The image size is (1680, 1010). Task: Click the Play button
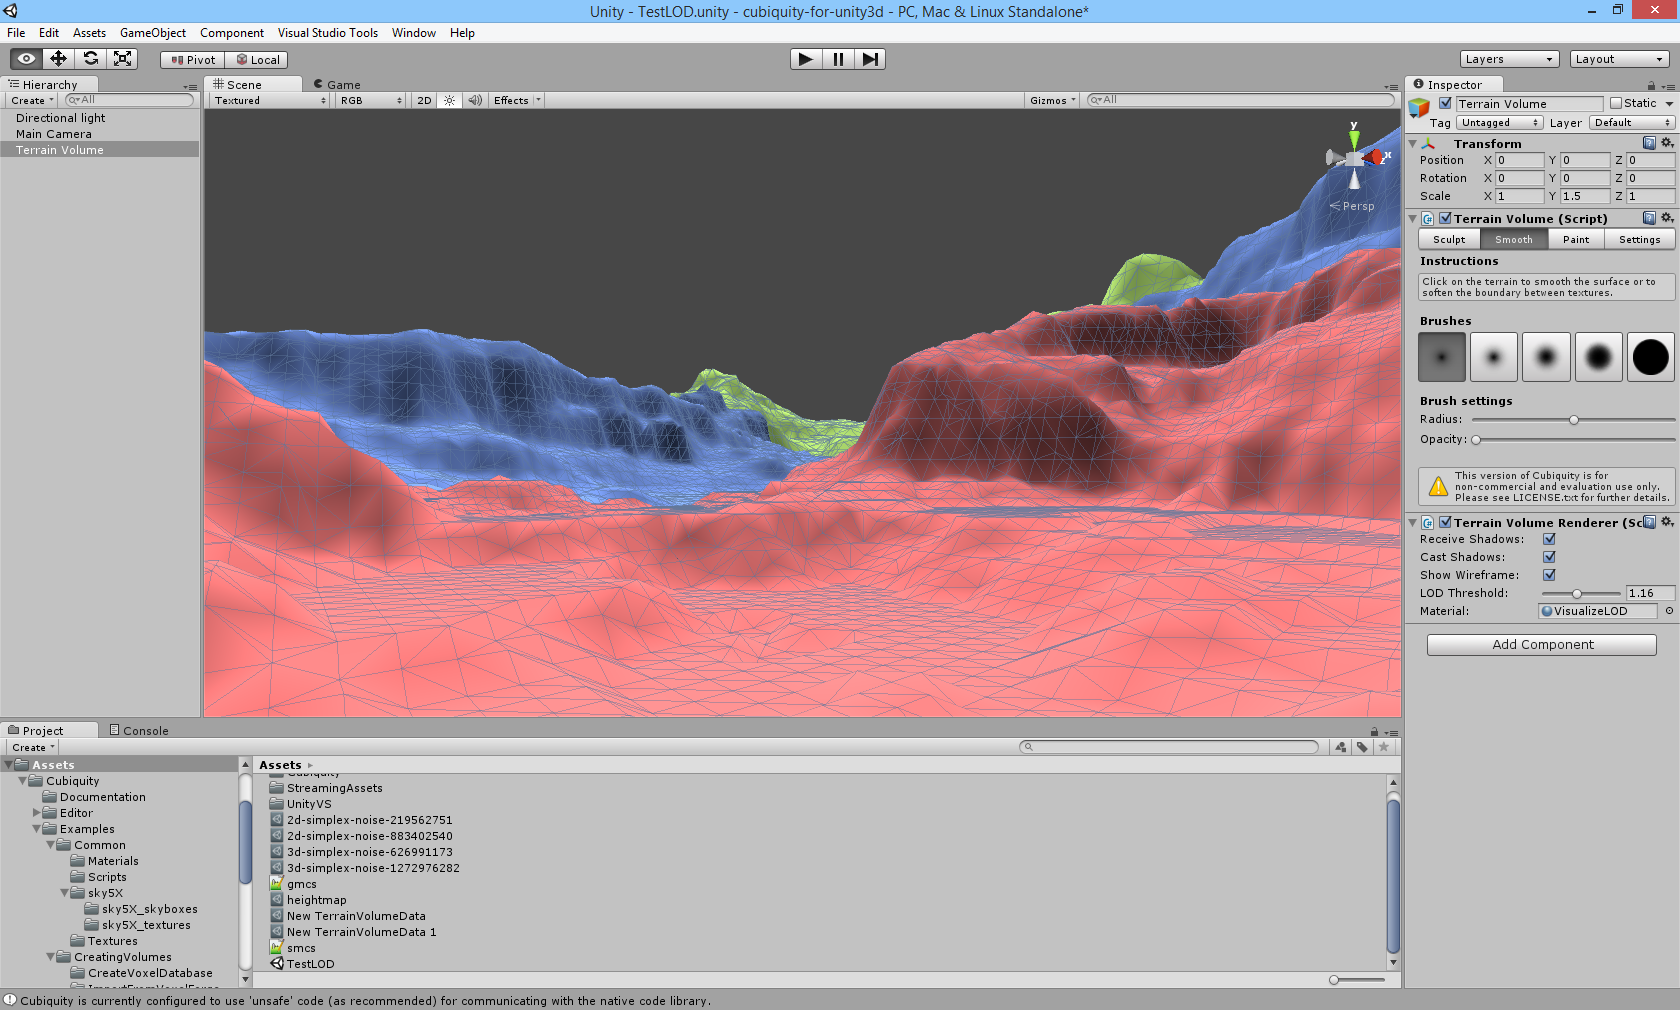tap(806, 59)
